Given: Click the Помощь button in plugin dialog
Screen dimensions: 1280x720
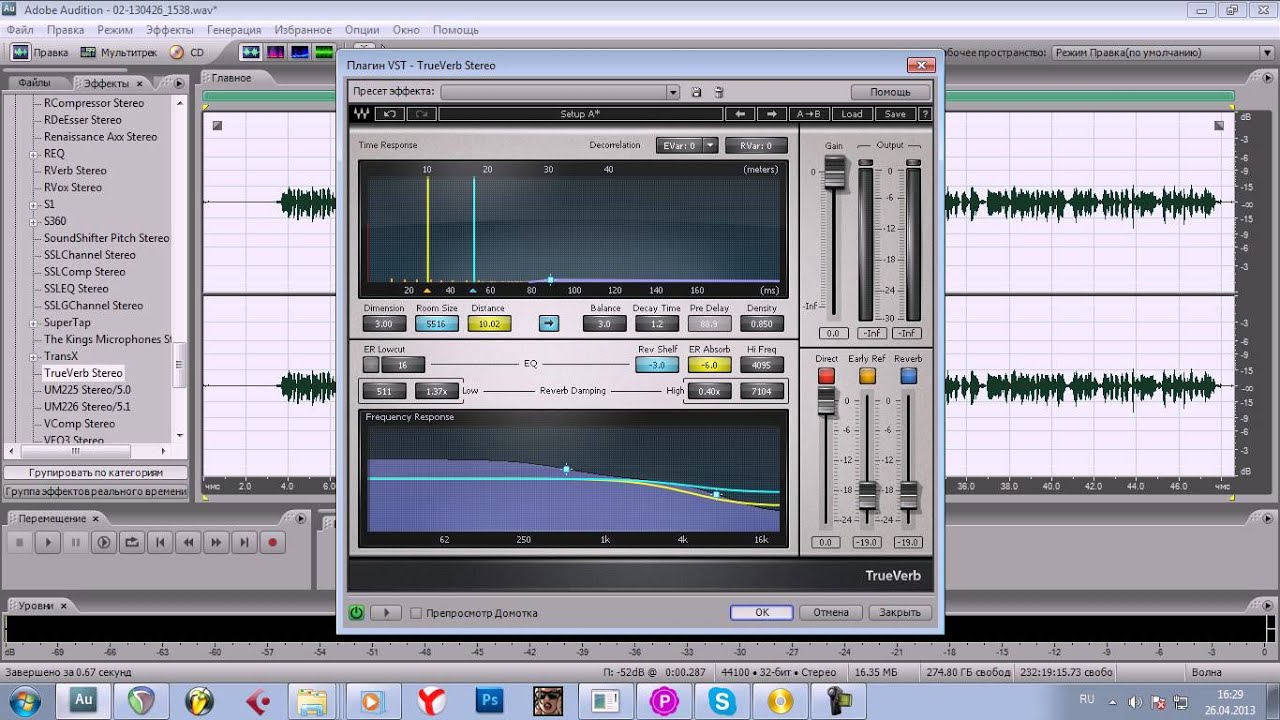Looking at the screenshot, I should click(x=890, y=92).
